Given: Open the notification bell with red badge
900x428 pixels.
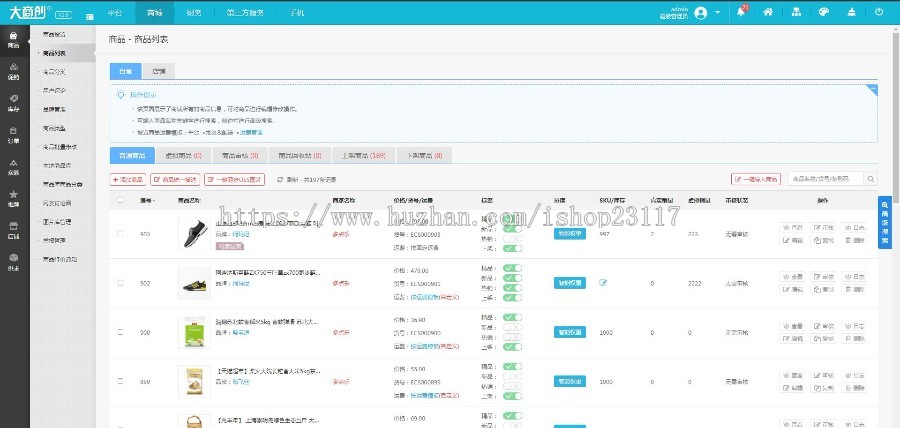Looking at the screenshot, I should coord(741,11).
